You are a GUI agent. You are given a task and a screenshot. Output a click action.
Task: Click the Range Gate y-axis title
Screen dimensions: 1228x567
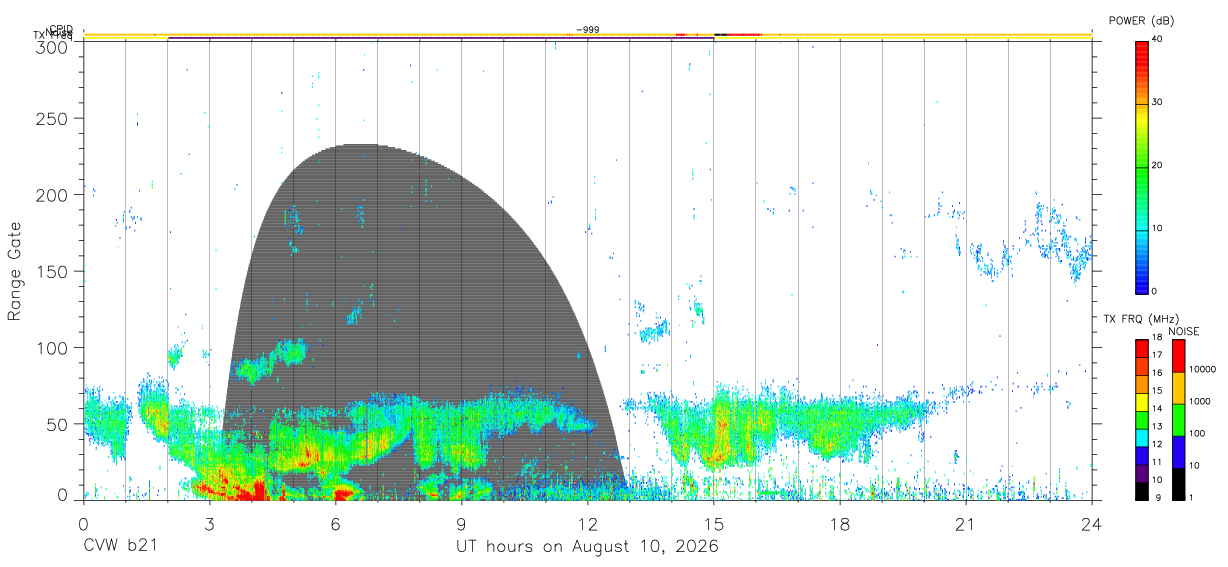click(15, 272)
